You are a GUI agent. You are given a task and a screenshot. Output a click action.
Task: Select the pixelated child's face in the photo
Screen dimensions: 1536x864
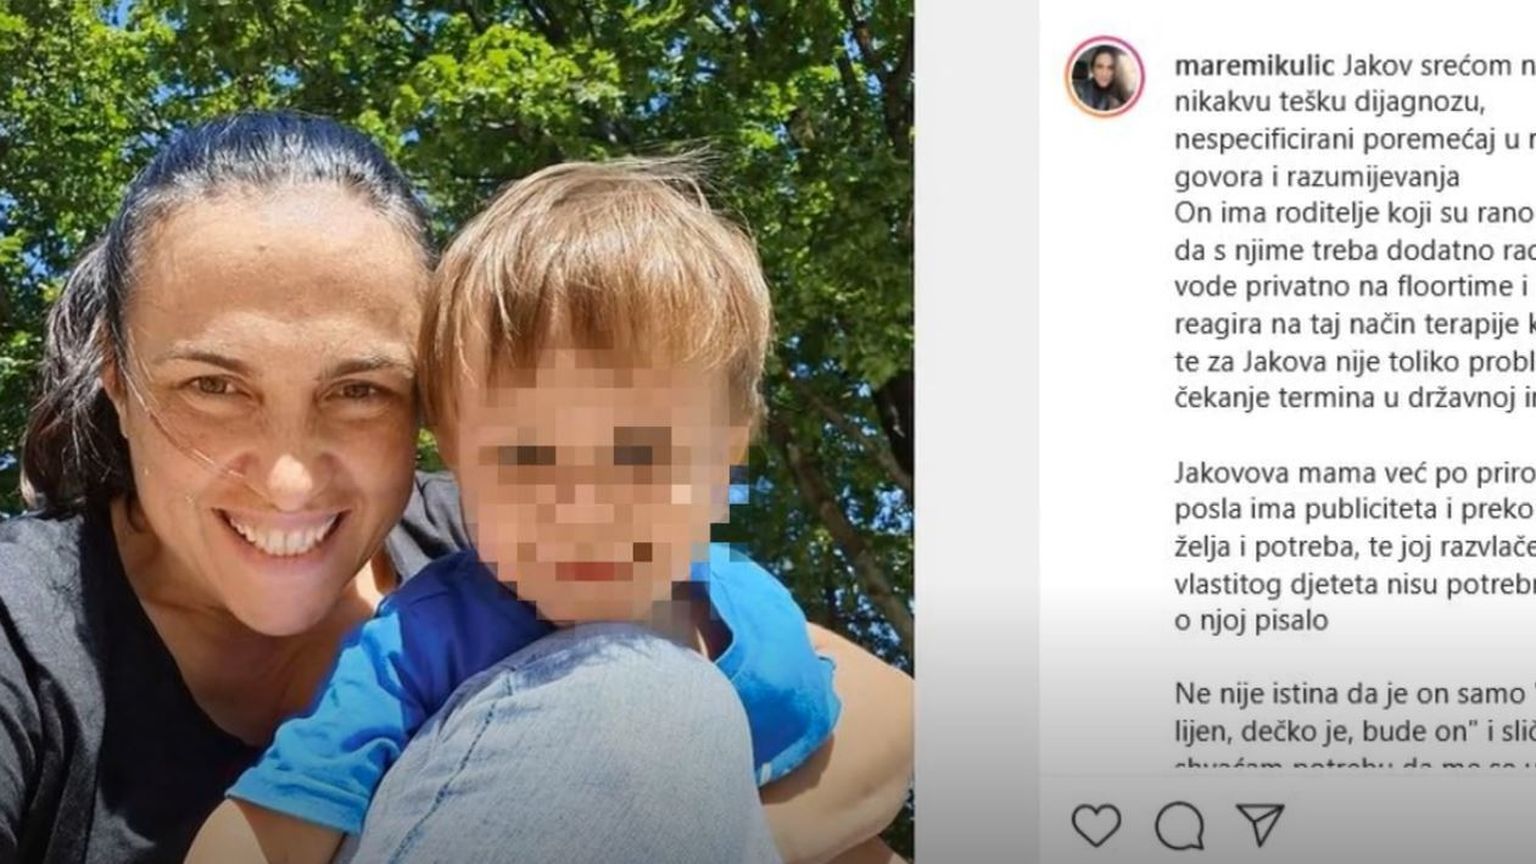(x=597, y=485)
